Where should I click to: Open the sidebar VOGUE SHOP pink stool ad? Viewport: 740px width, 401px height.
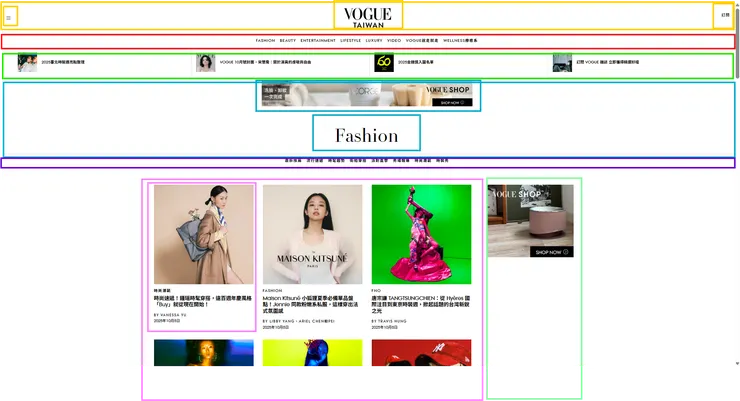coord(530,221)
